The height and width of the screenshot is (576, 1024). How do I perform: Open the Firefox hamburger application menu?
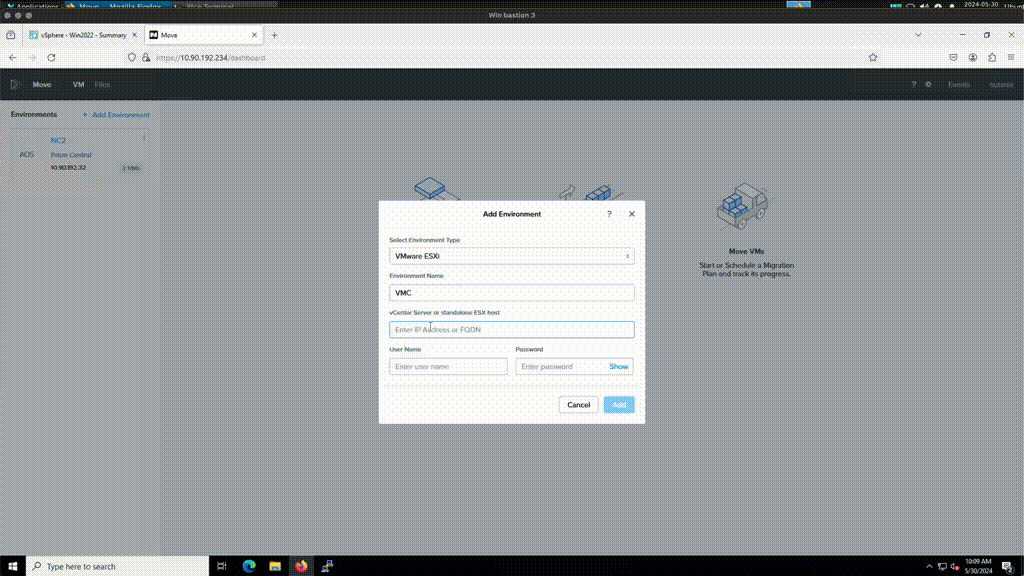pos(1010,58)
